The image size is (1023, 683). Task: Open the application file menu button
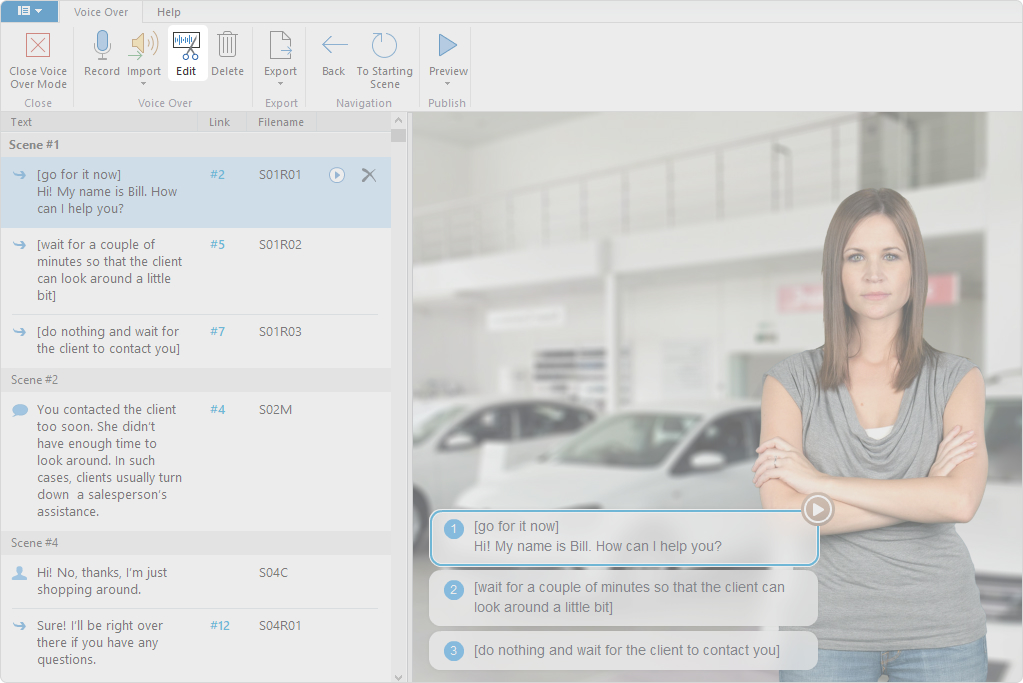pyautogui.click(x=30, y=11)
